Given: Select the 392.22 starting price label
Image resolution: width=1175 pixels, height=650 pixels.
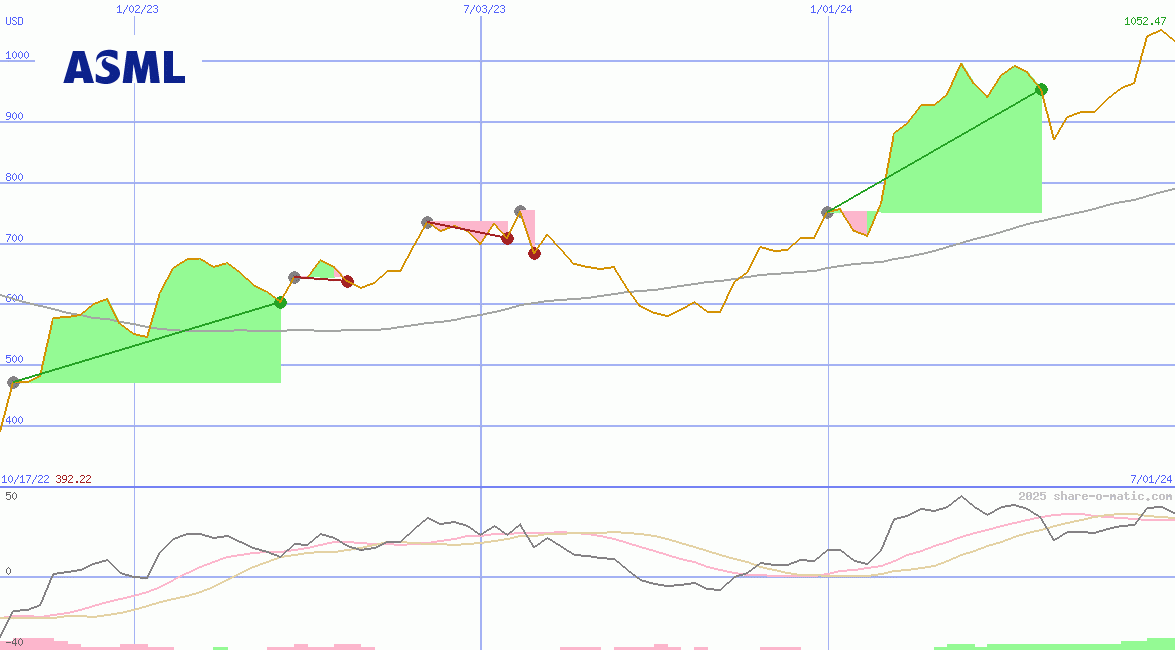Looking at the screenshot, I should [73, 479].
